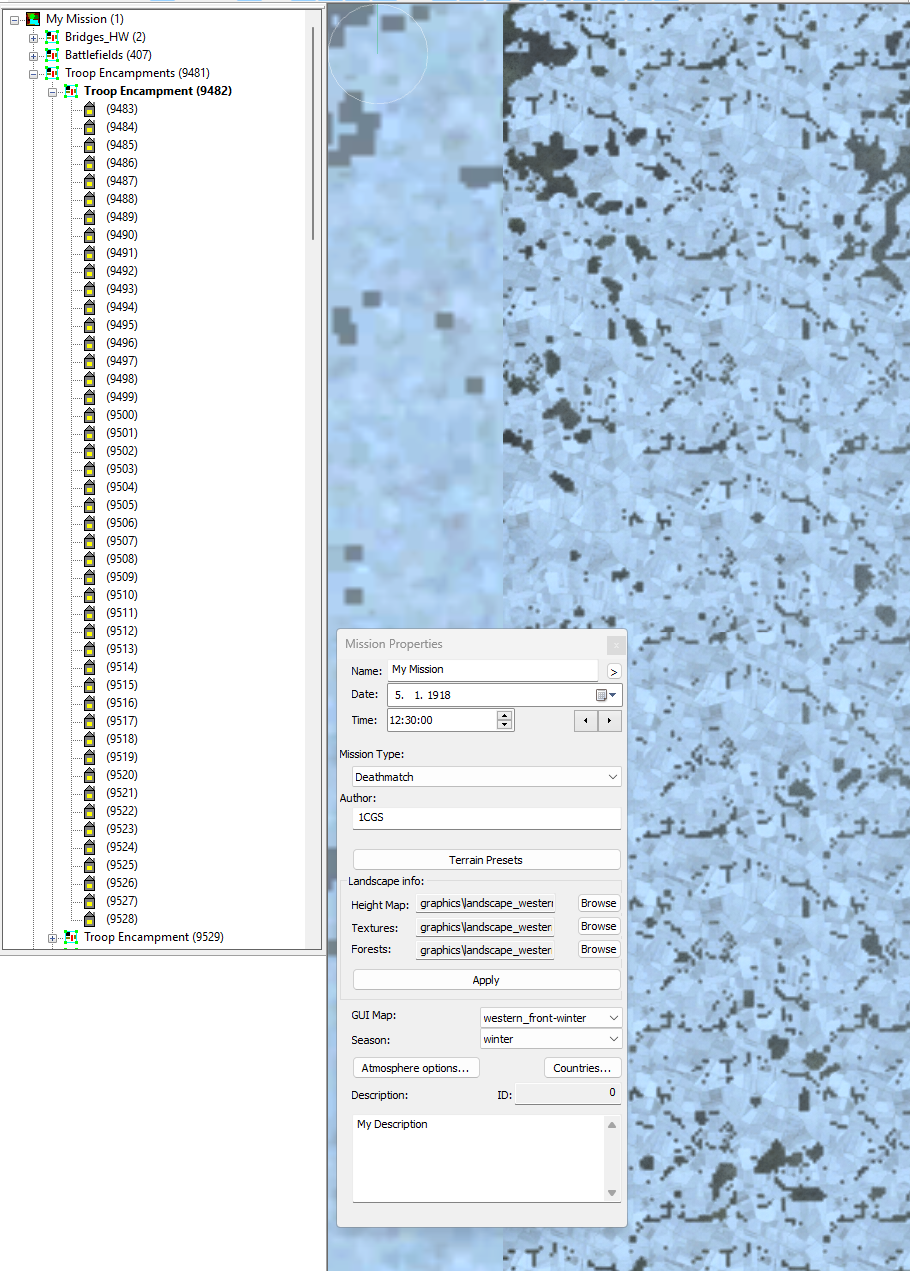
Task: Click the Battlefields group icon
Action: (52, 55)
